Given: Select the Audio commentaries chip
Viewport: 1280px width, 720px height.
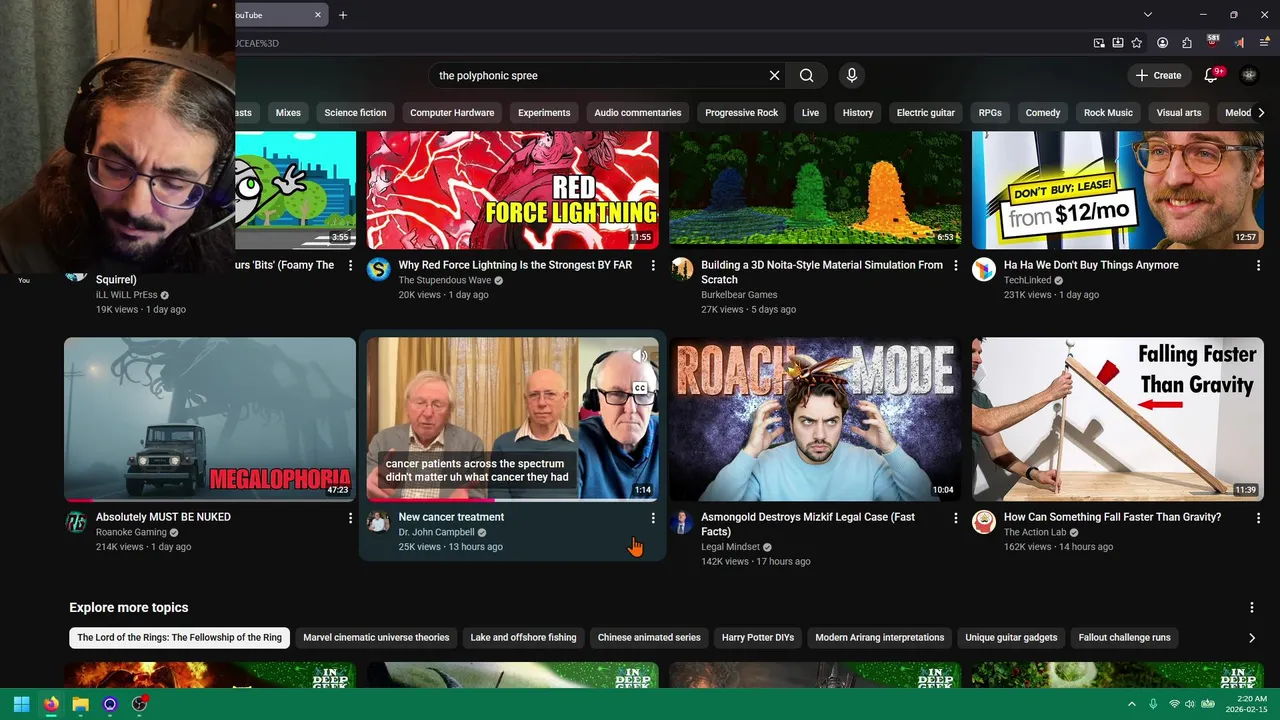Looking at the screenshot, I should pyautogui.click(x=637, y=113).
